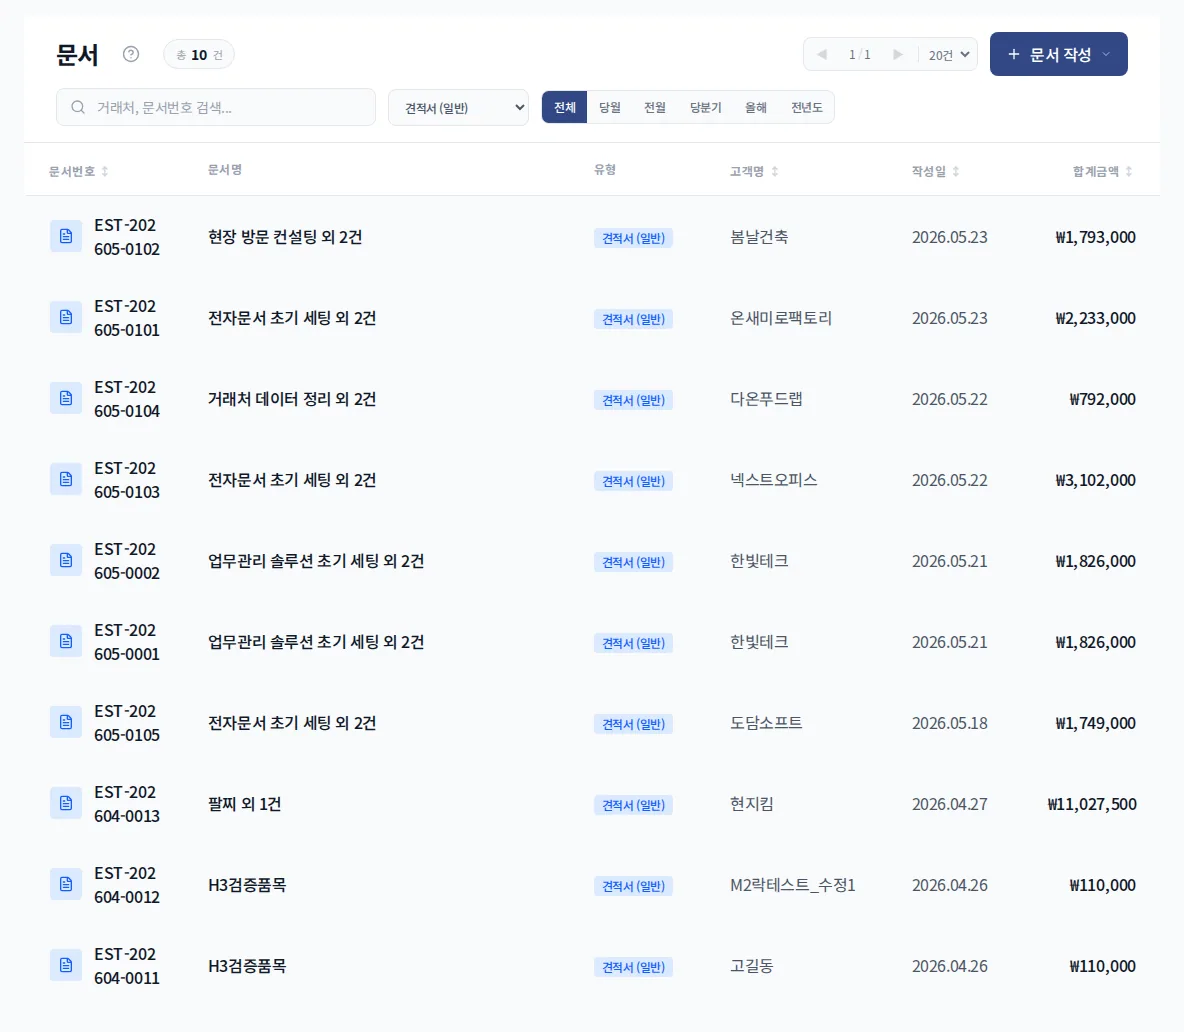Select the 올해 period tab

point(756,107)
